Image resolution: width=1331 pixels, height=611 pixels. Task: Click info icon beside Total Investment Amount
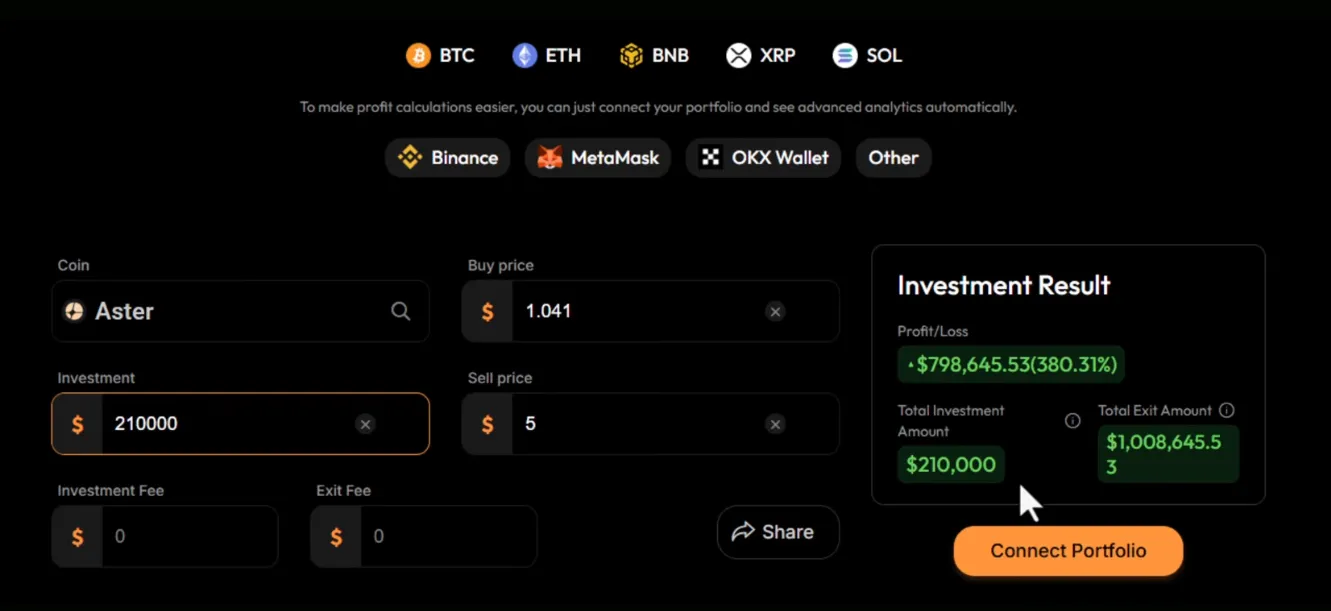(x=1073, y=421)
